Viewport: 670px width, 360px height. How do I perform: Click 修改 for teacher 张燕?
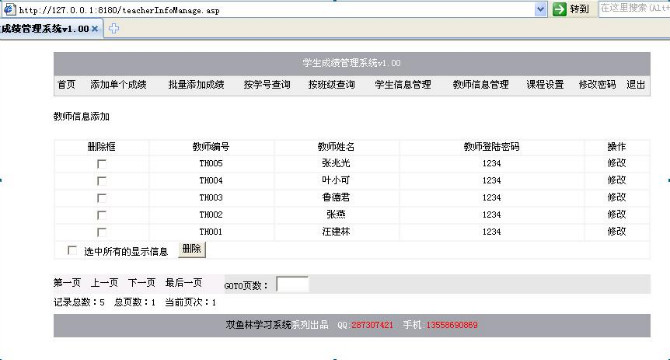coord(617,214)
